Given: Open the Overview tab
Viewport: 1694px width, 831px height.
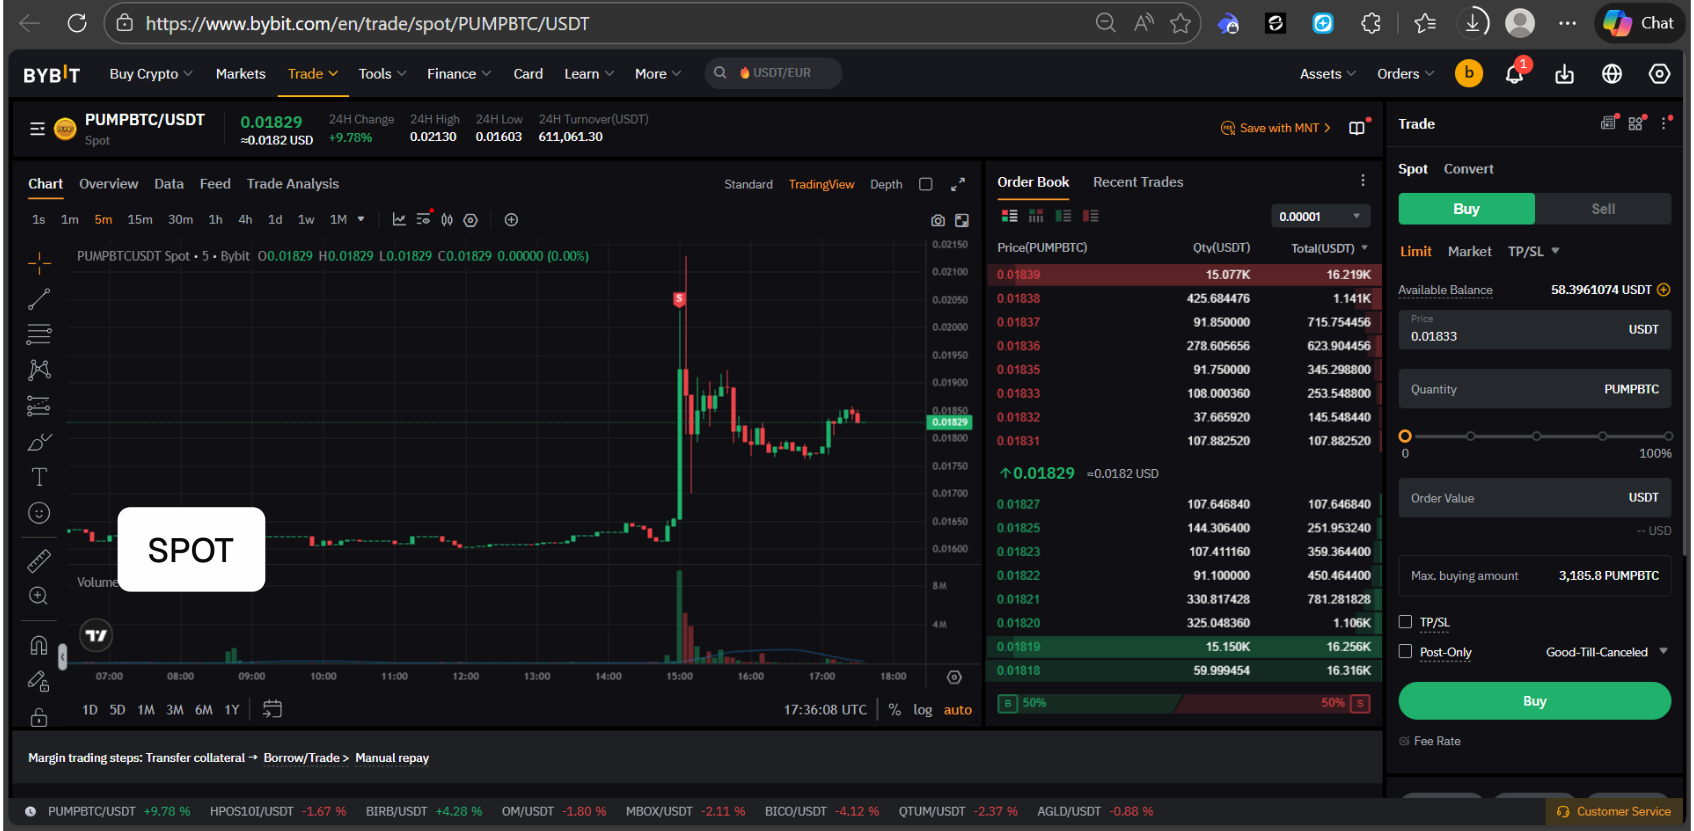Looking at the screenshot, I should point(109,184).
